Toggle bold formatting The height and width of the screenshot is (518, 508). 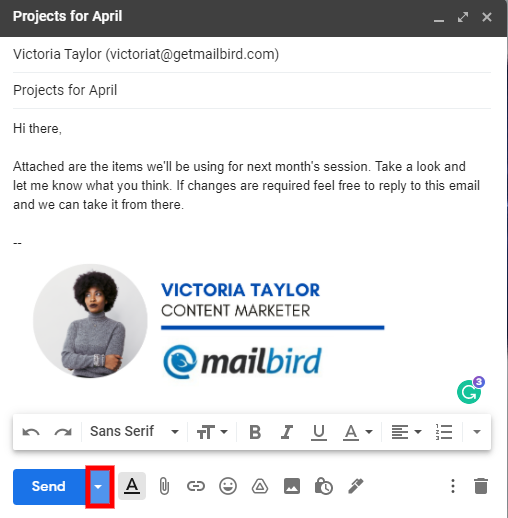[255, 432]
